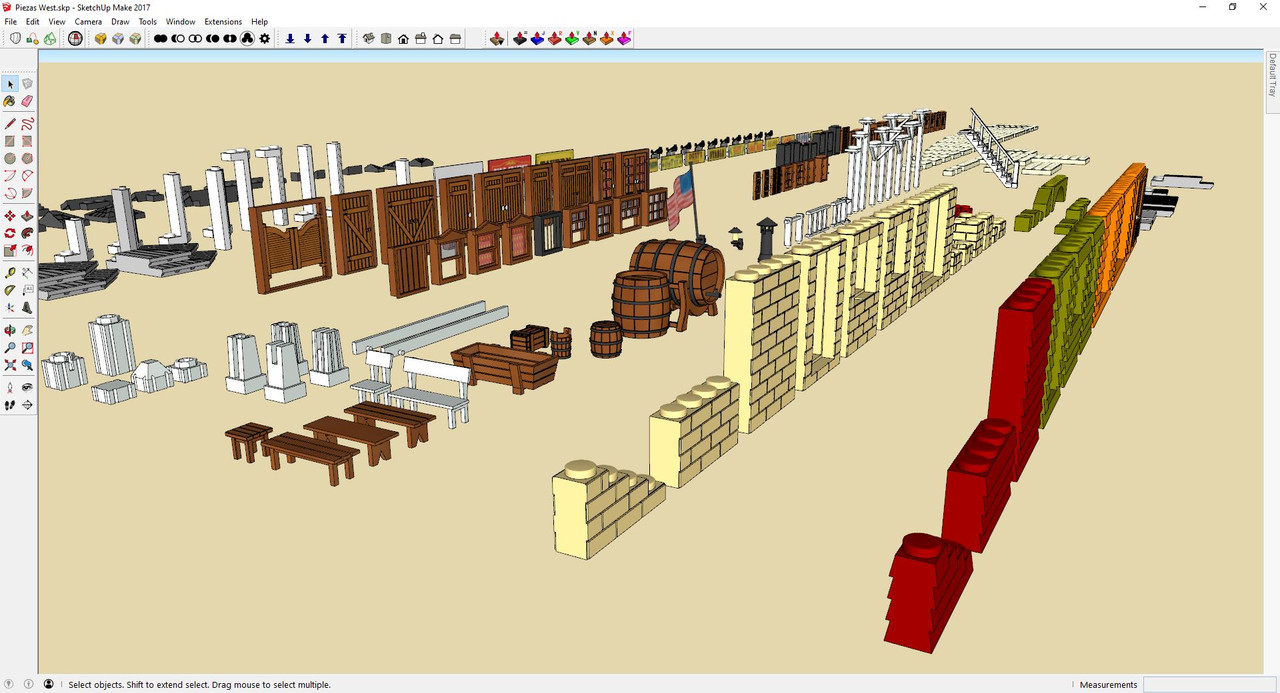Click the first blue down arrow icon

pyautogui.click(x=290, y=39)
